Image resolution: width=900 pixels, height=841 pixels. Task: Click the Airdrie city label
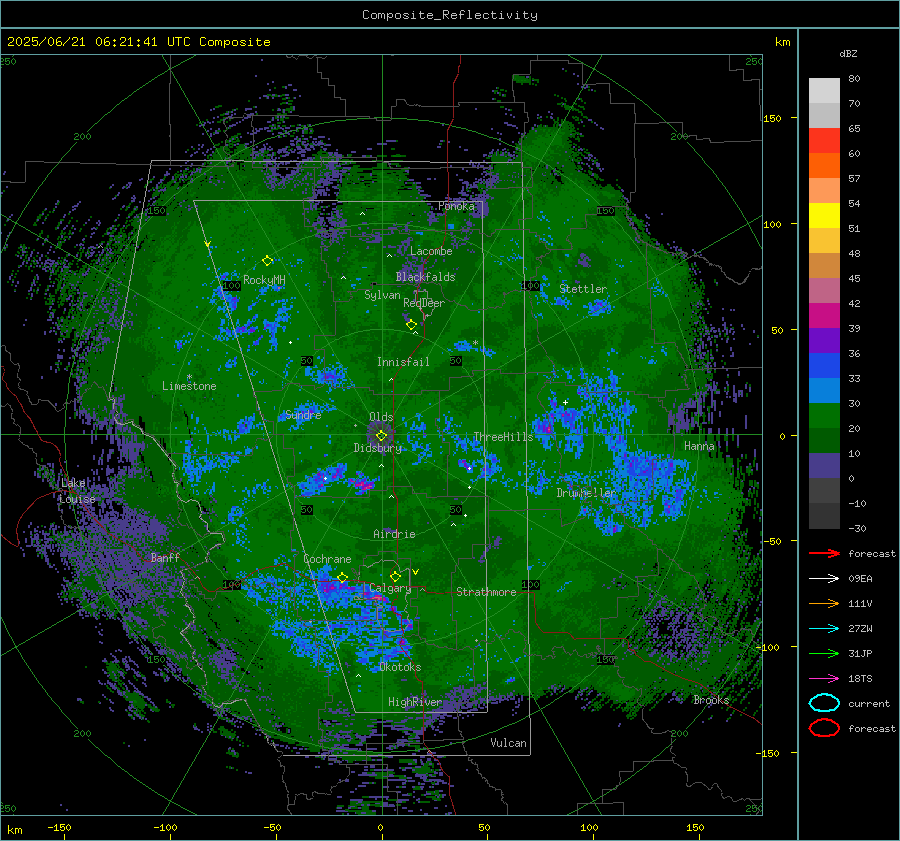(394, 534)
